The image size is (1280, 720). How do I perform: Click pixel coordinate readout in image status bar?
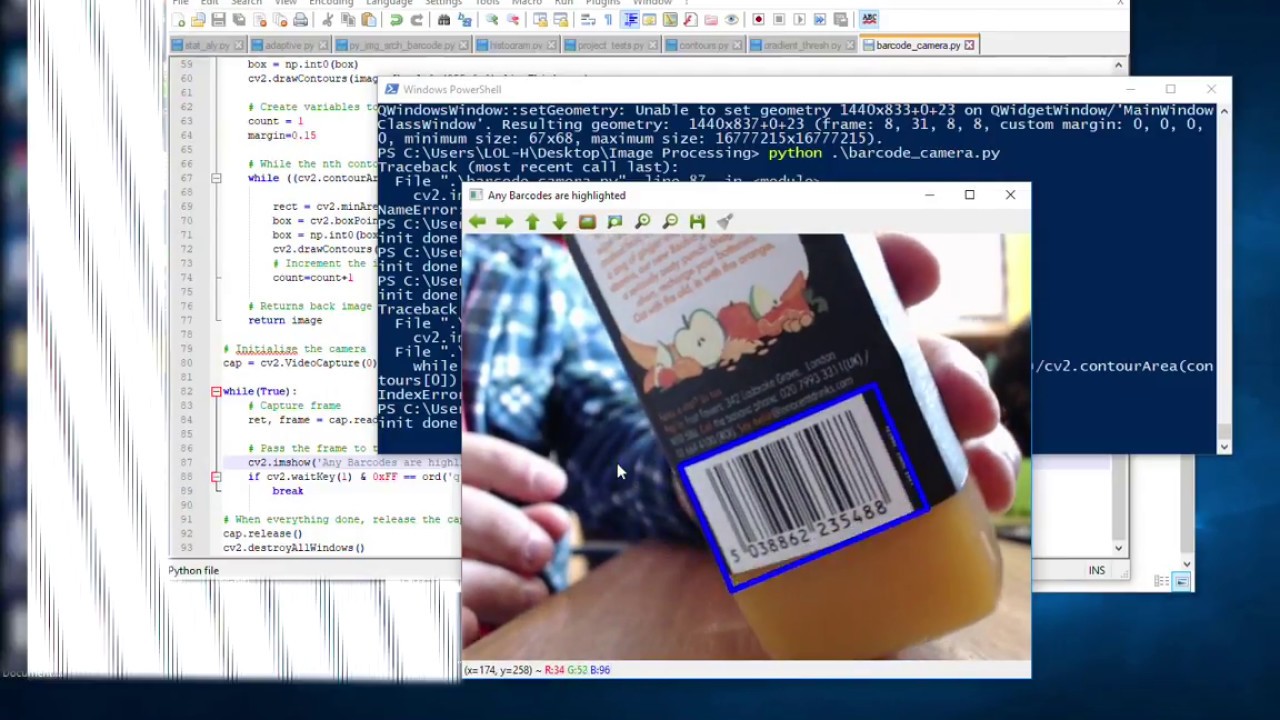pyautogui.click(x=536, y=670)
